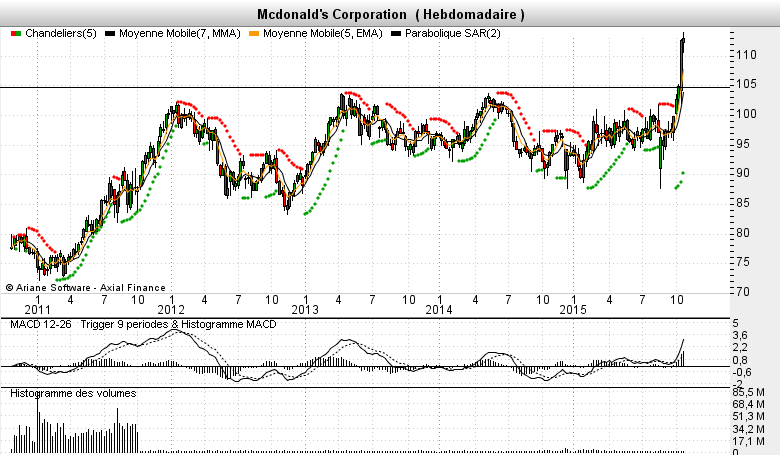This screenshot has width=780, height=455.
Task: Click the 95 price axis label
Action: (742, 144)
